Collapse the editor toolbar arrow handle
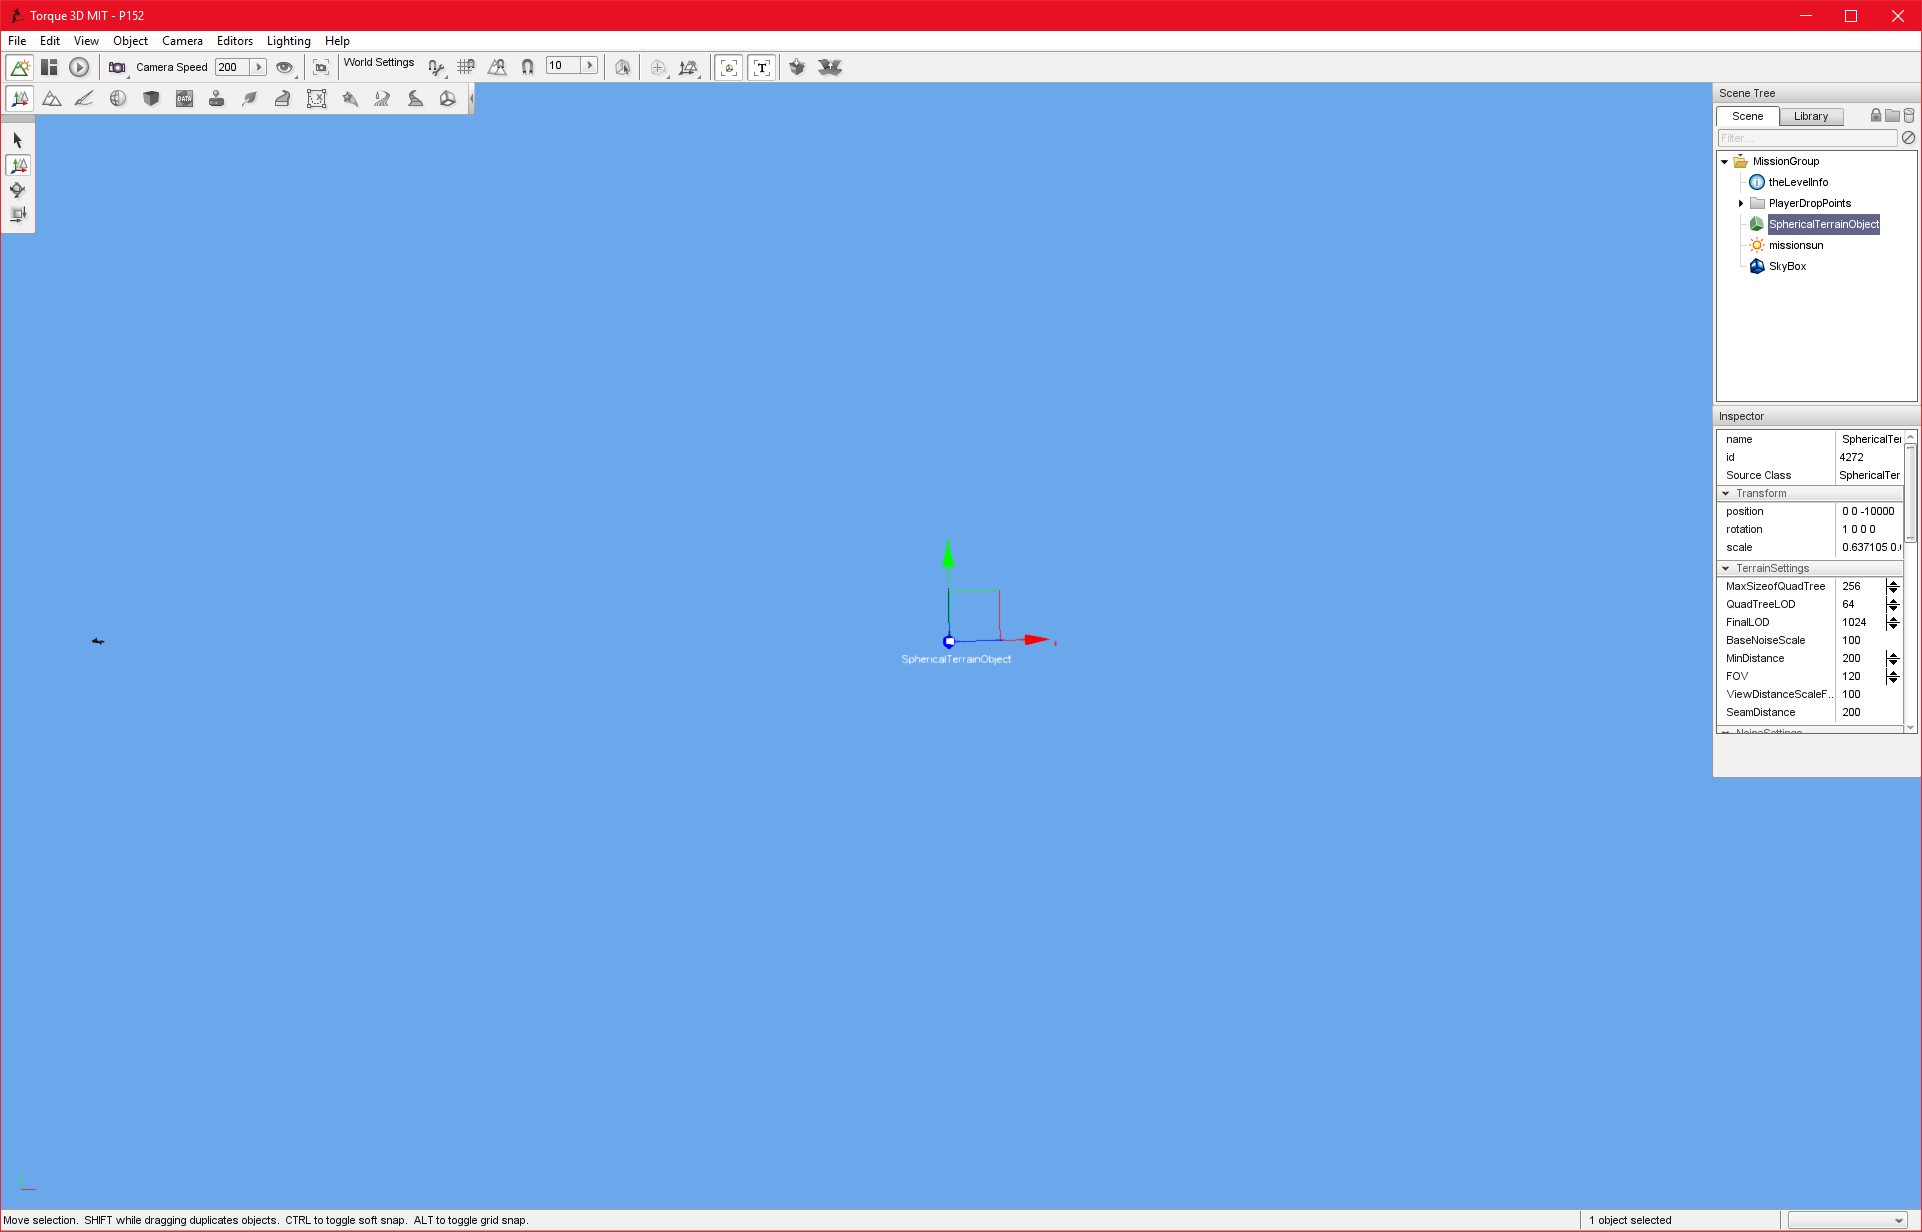 click(x=471, y=98)
